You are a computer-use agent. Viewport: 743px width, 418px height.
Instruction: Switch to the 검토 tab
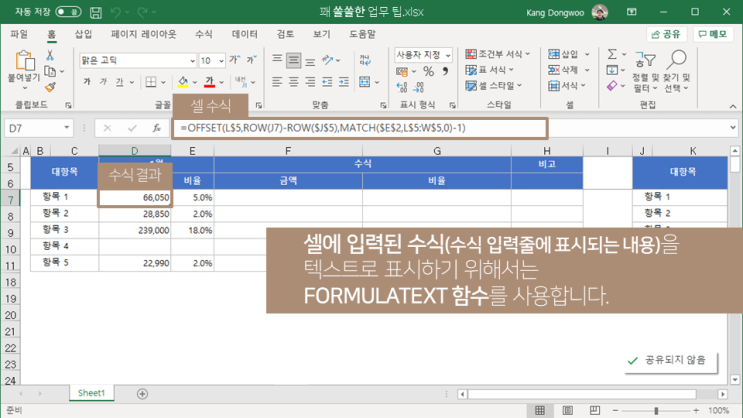coord(285,34)
